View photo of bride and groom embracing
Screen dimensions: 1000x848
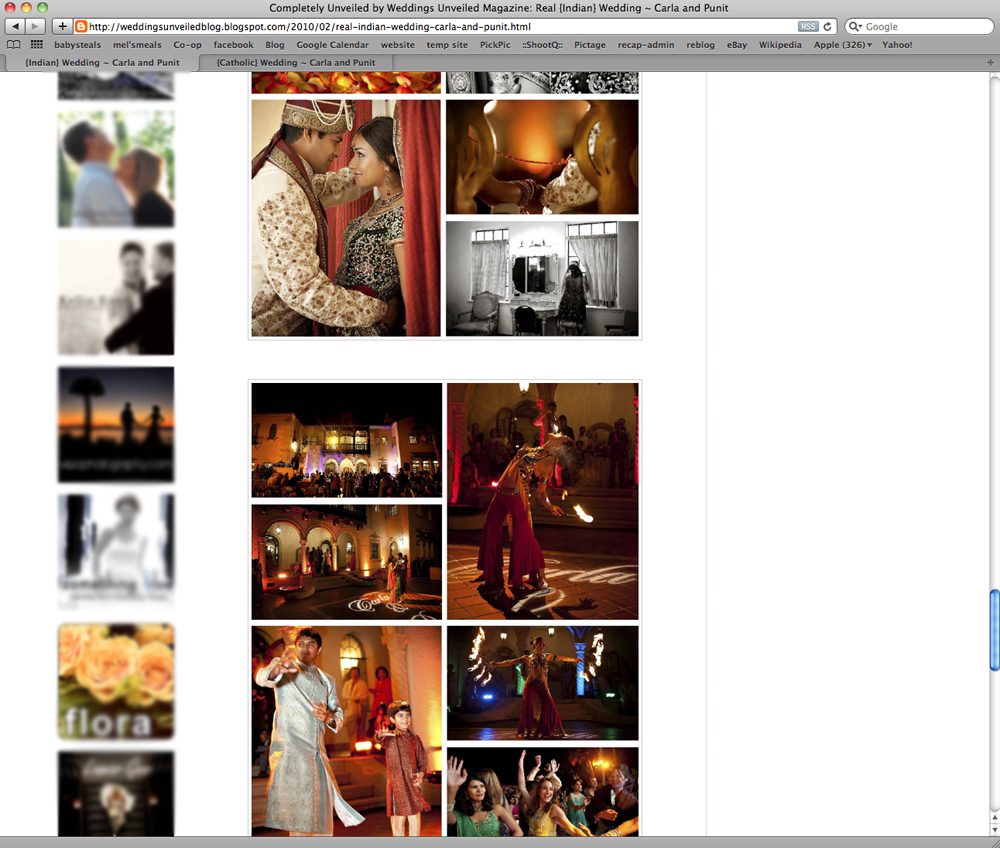(x=346, y=218)
